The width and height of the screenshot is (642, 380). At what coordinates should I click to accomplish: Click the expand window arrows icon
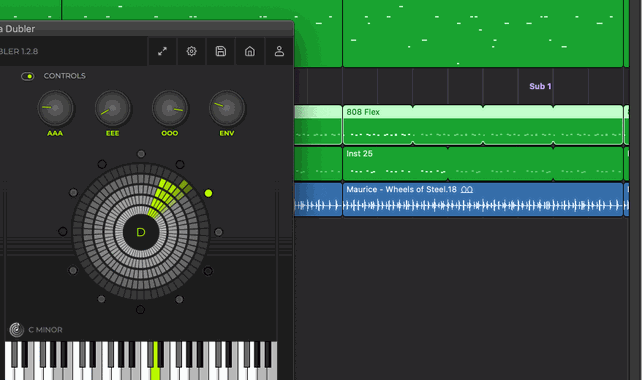click(x=163, y=51)
